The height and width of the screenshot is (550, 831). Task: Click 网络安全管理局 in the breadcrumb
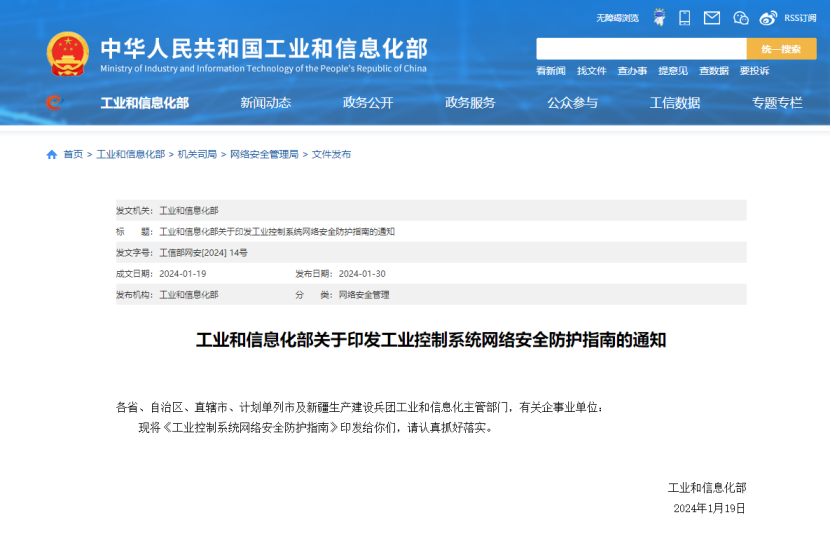coord(264,155)
